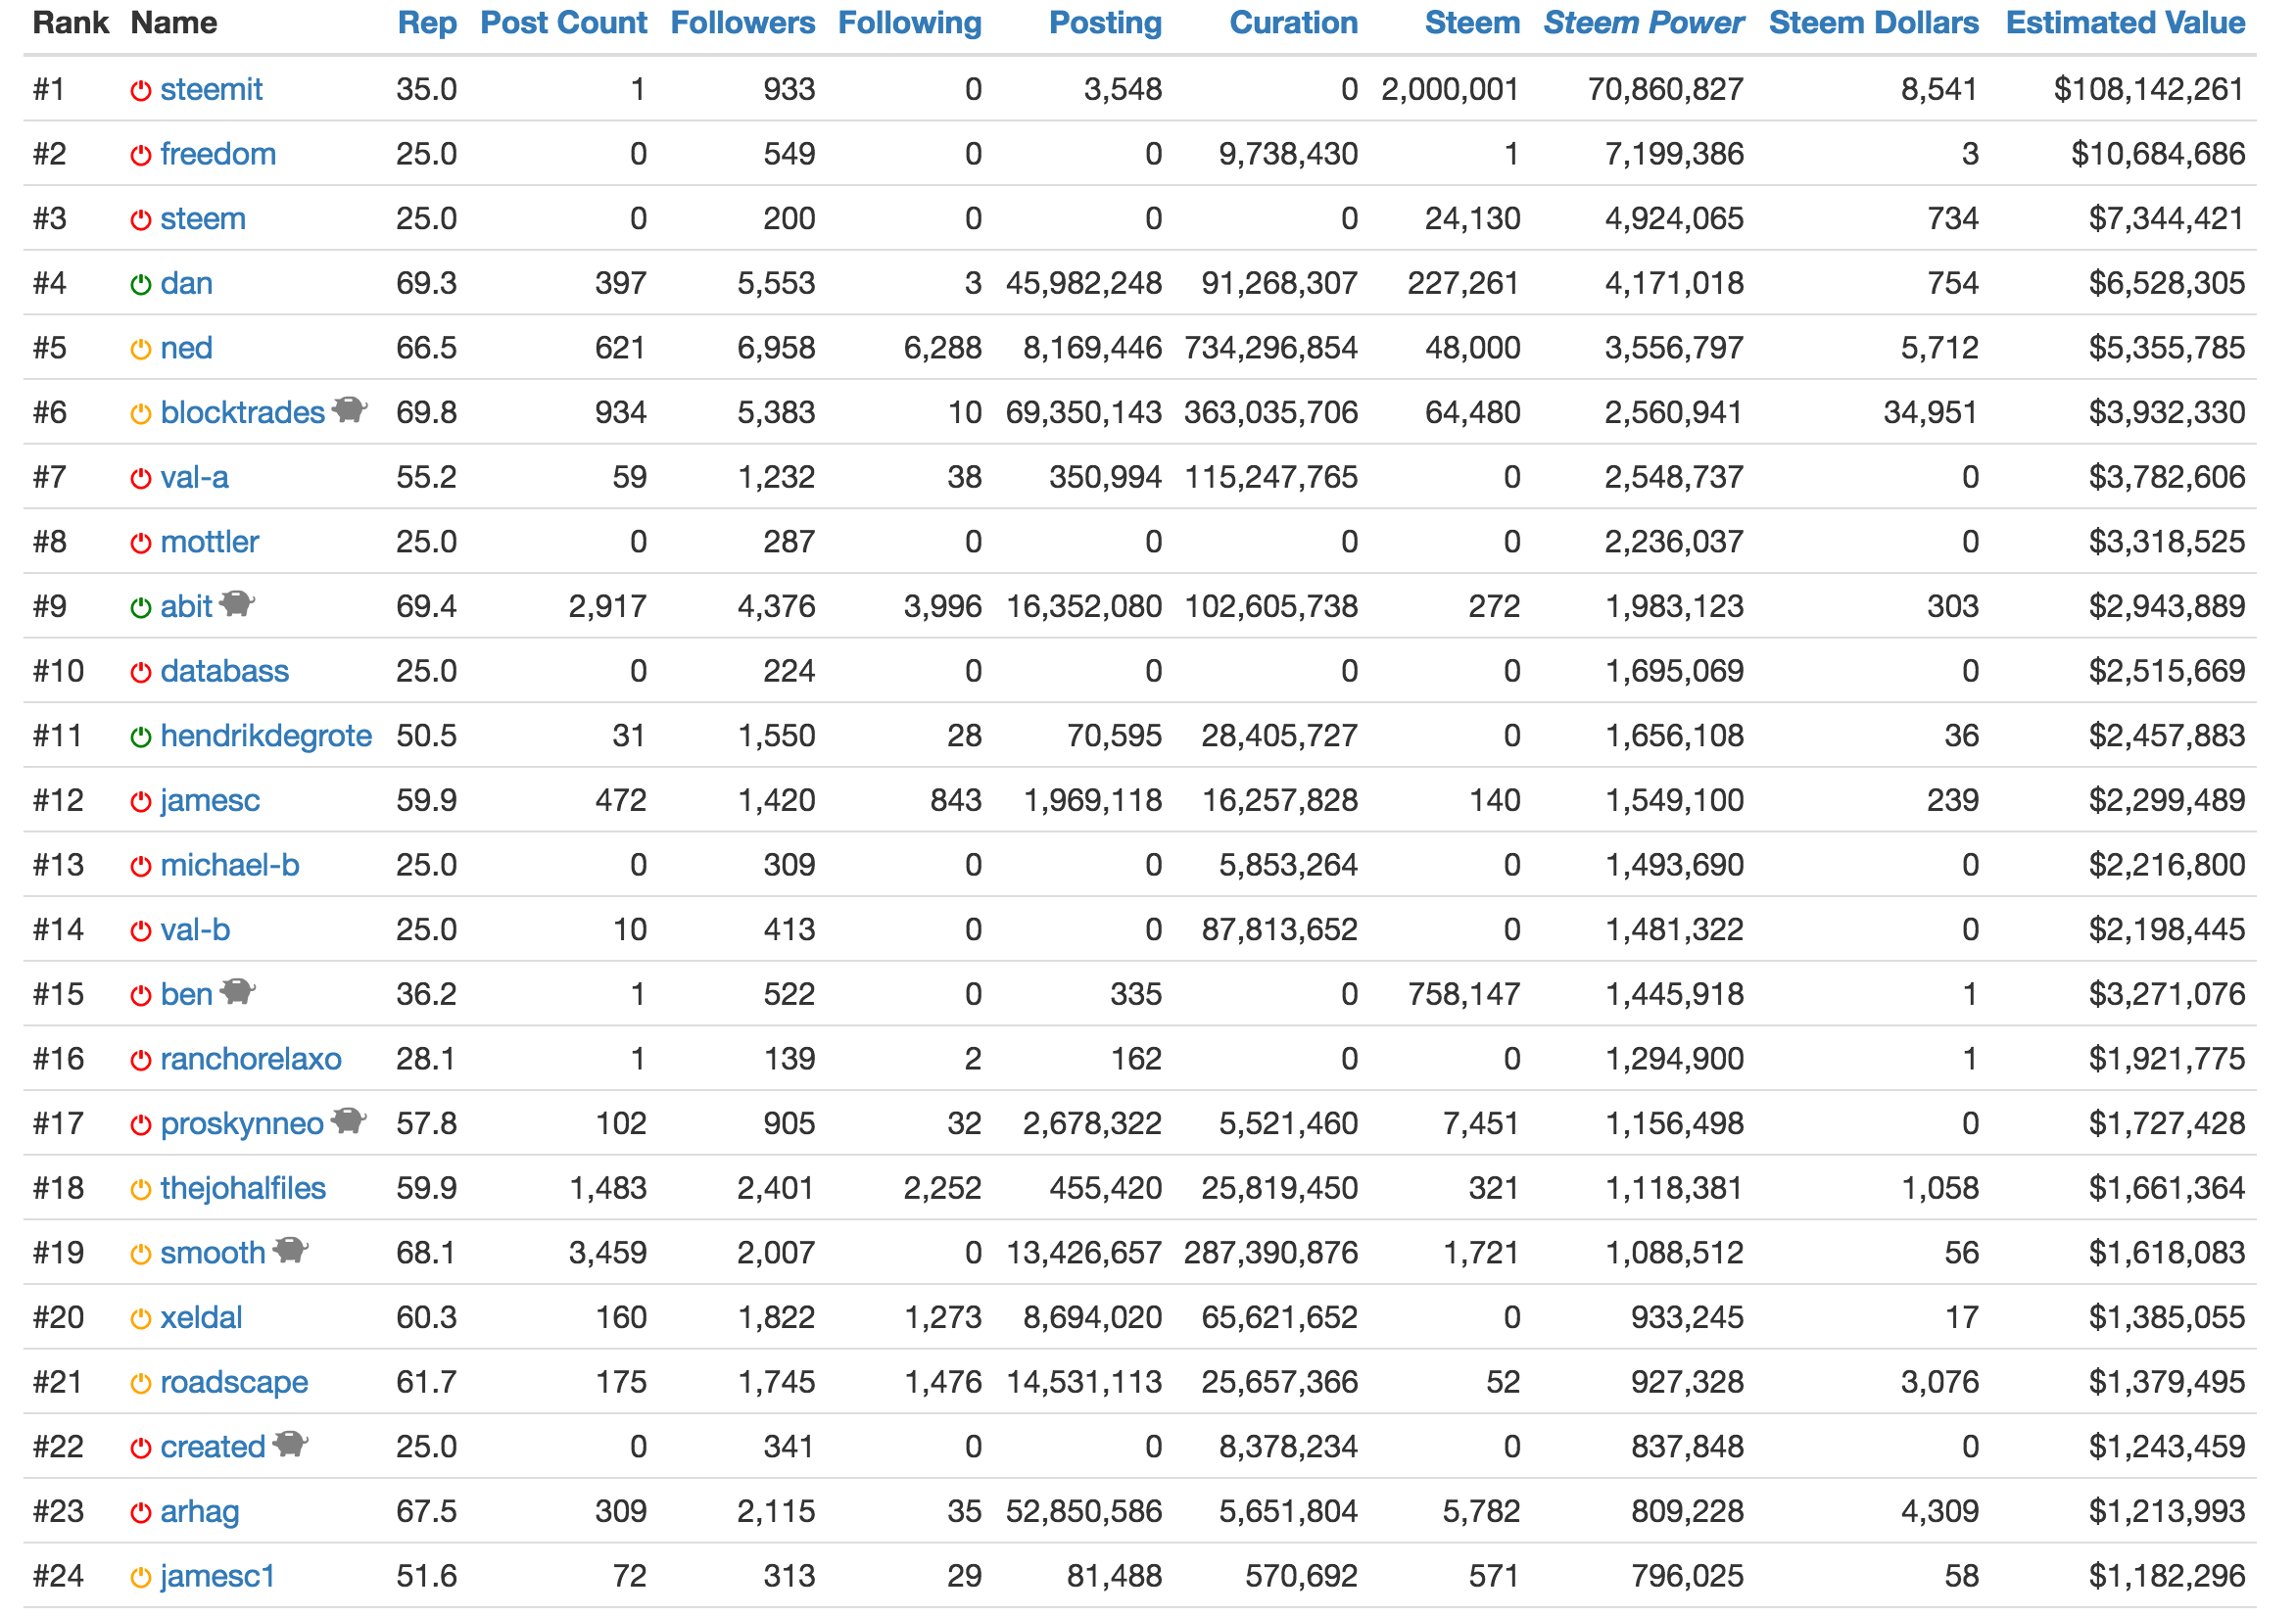Click the green power icon beside hendrikdegrote

pyautogui.click(x=141, y=737)
